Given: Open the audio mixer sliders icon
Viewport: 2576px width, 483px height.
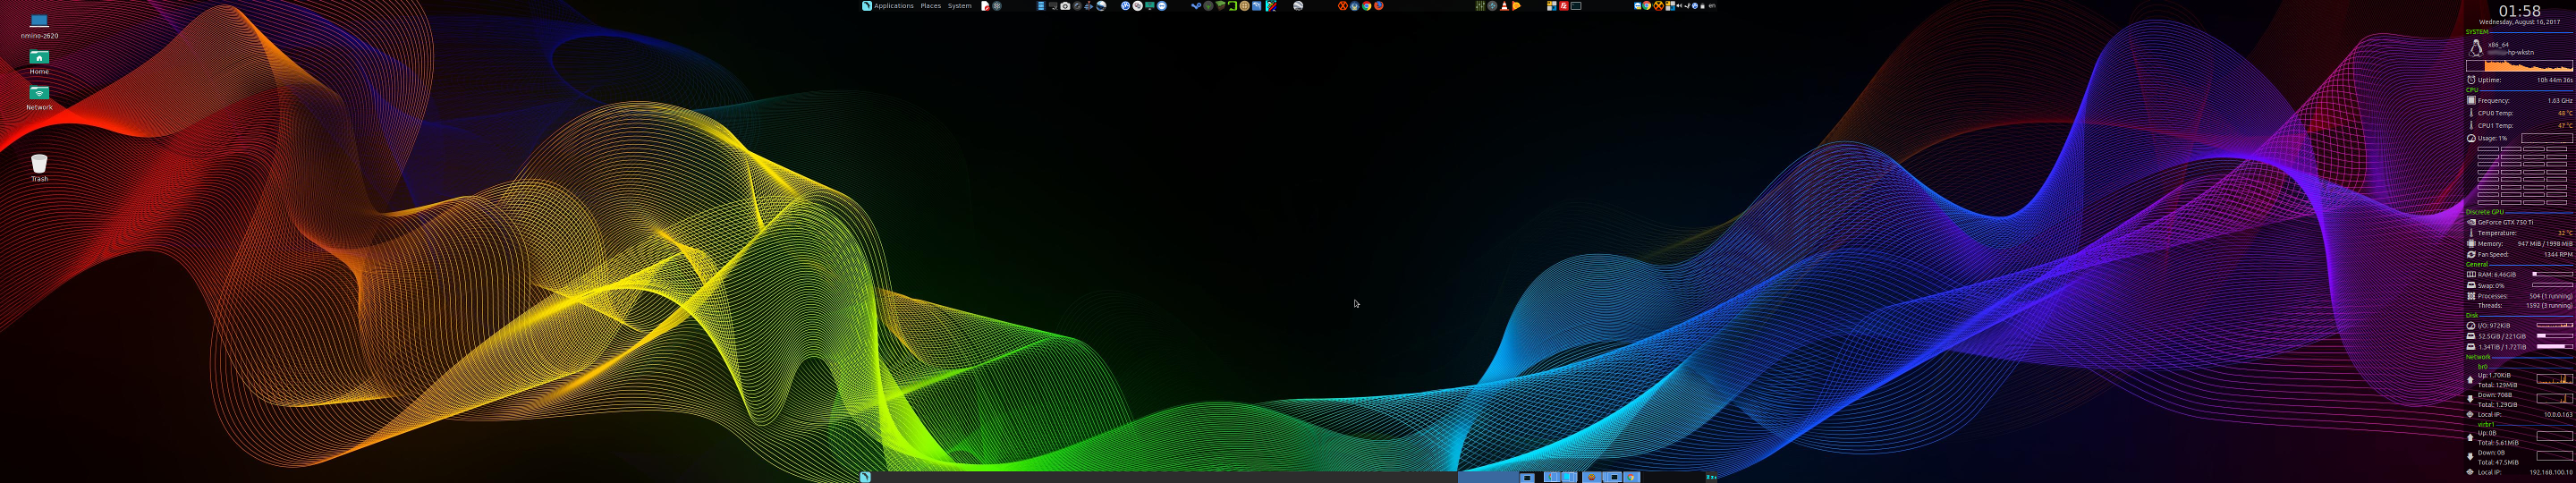Looking at the screenshot, I should (1481, 6).
